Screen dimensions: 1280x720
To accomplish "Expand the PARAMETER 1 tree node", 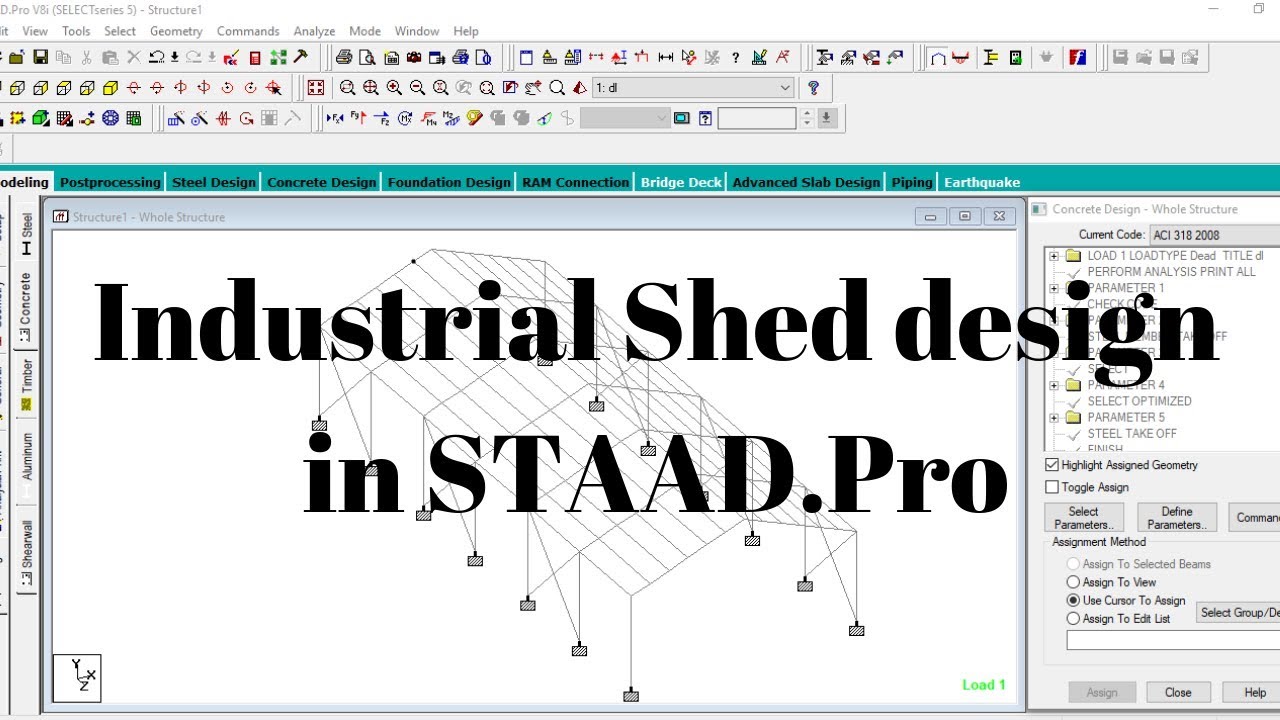I will (1054, 288).
